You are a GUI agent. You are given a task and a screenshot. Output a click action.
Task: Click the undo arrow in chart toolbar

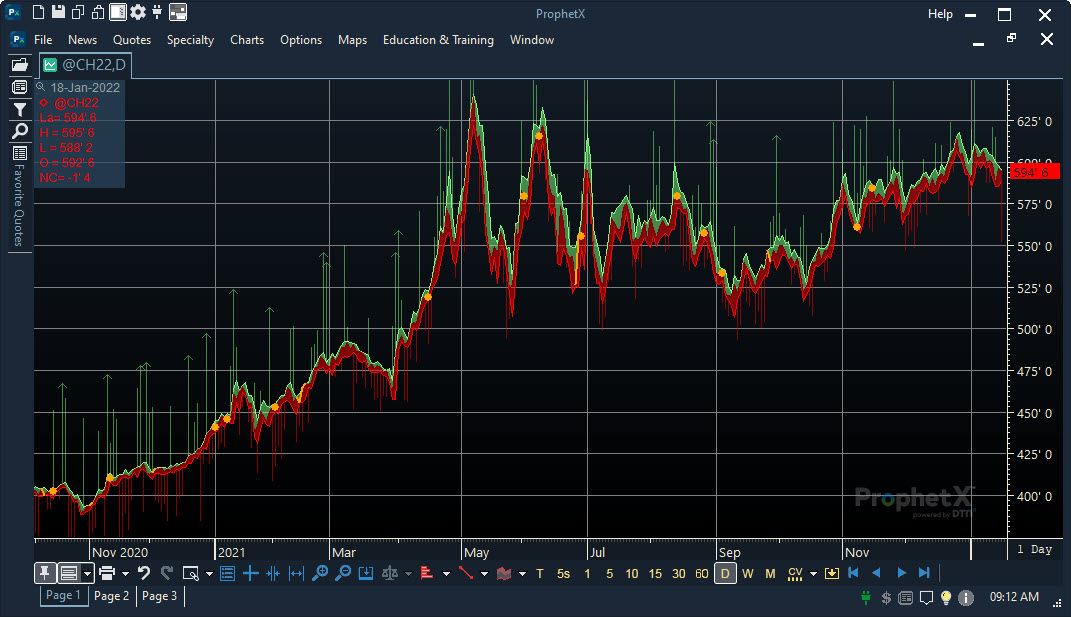143,573
